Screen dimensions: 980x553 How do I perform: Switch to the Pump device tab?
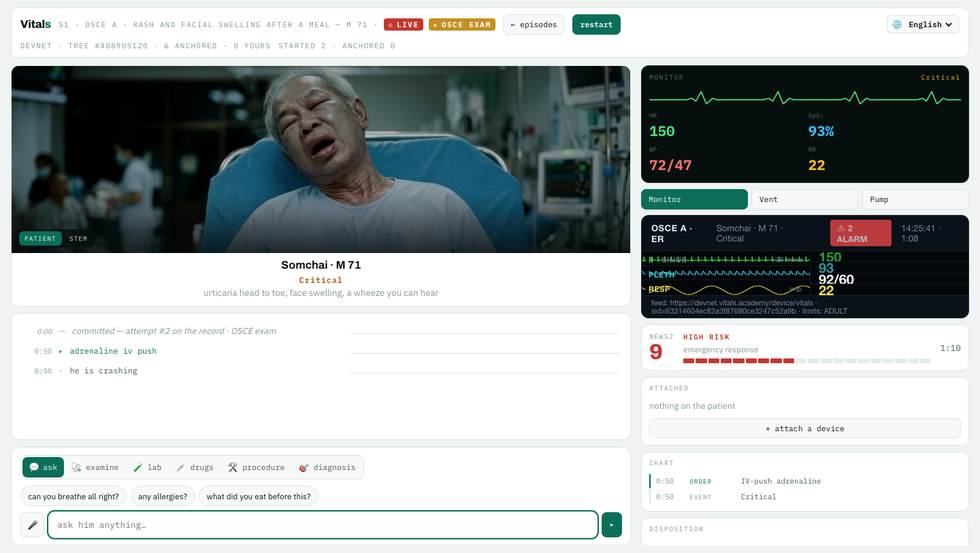(x=915, y=199)
